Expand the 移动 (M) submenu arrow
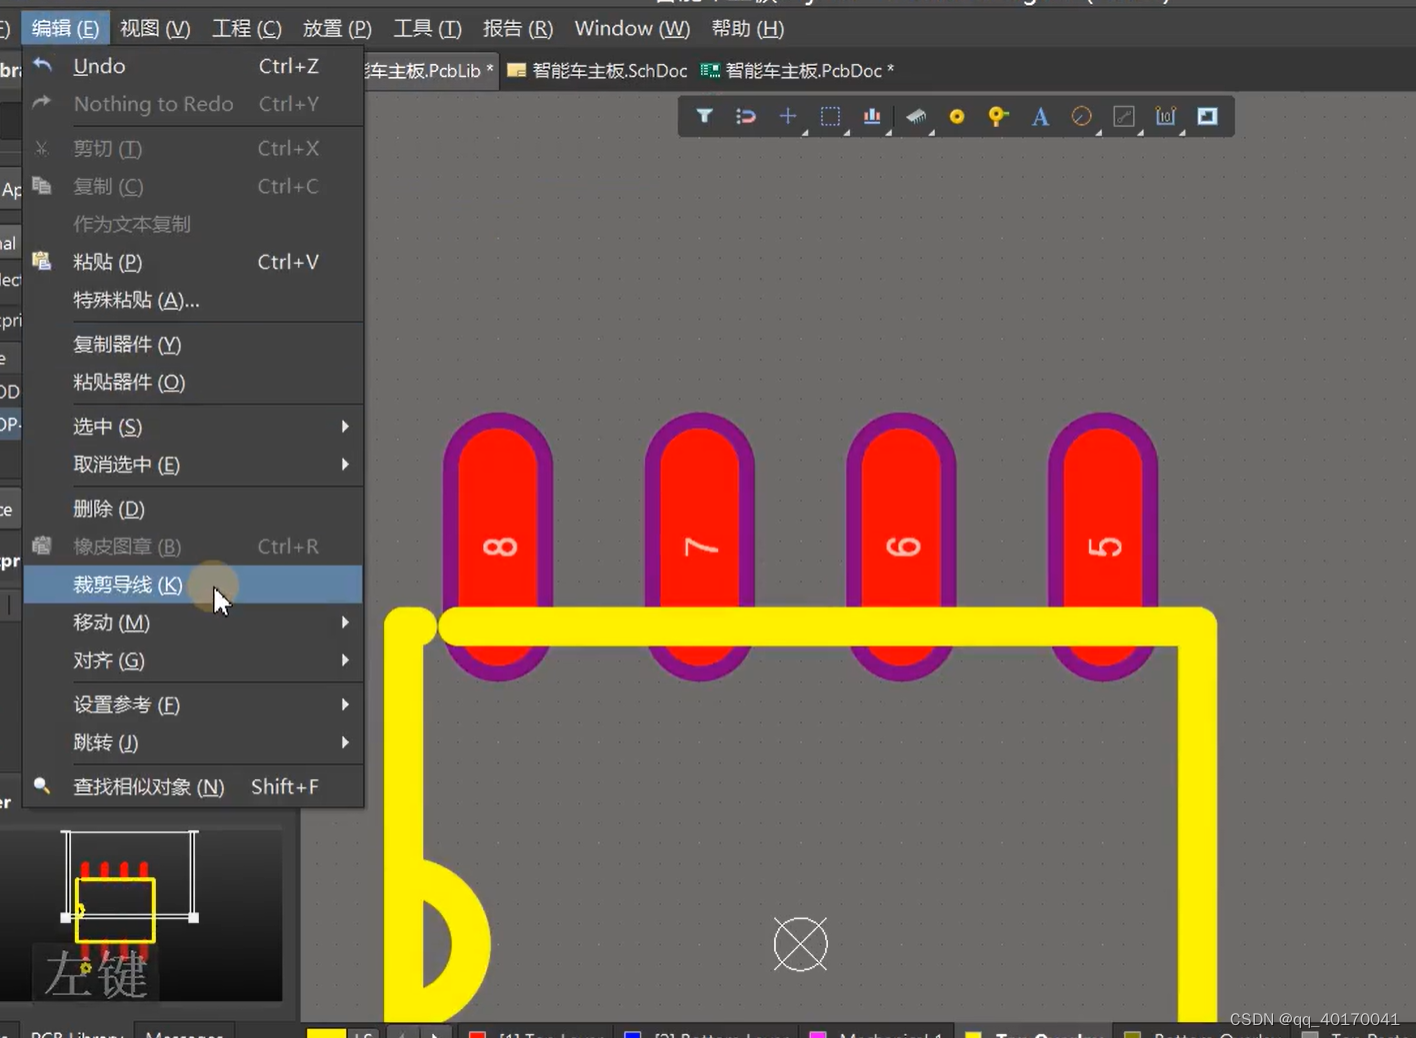1416x1038 pixels. click(345, 622)
